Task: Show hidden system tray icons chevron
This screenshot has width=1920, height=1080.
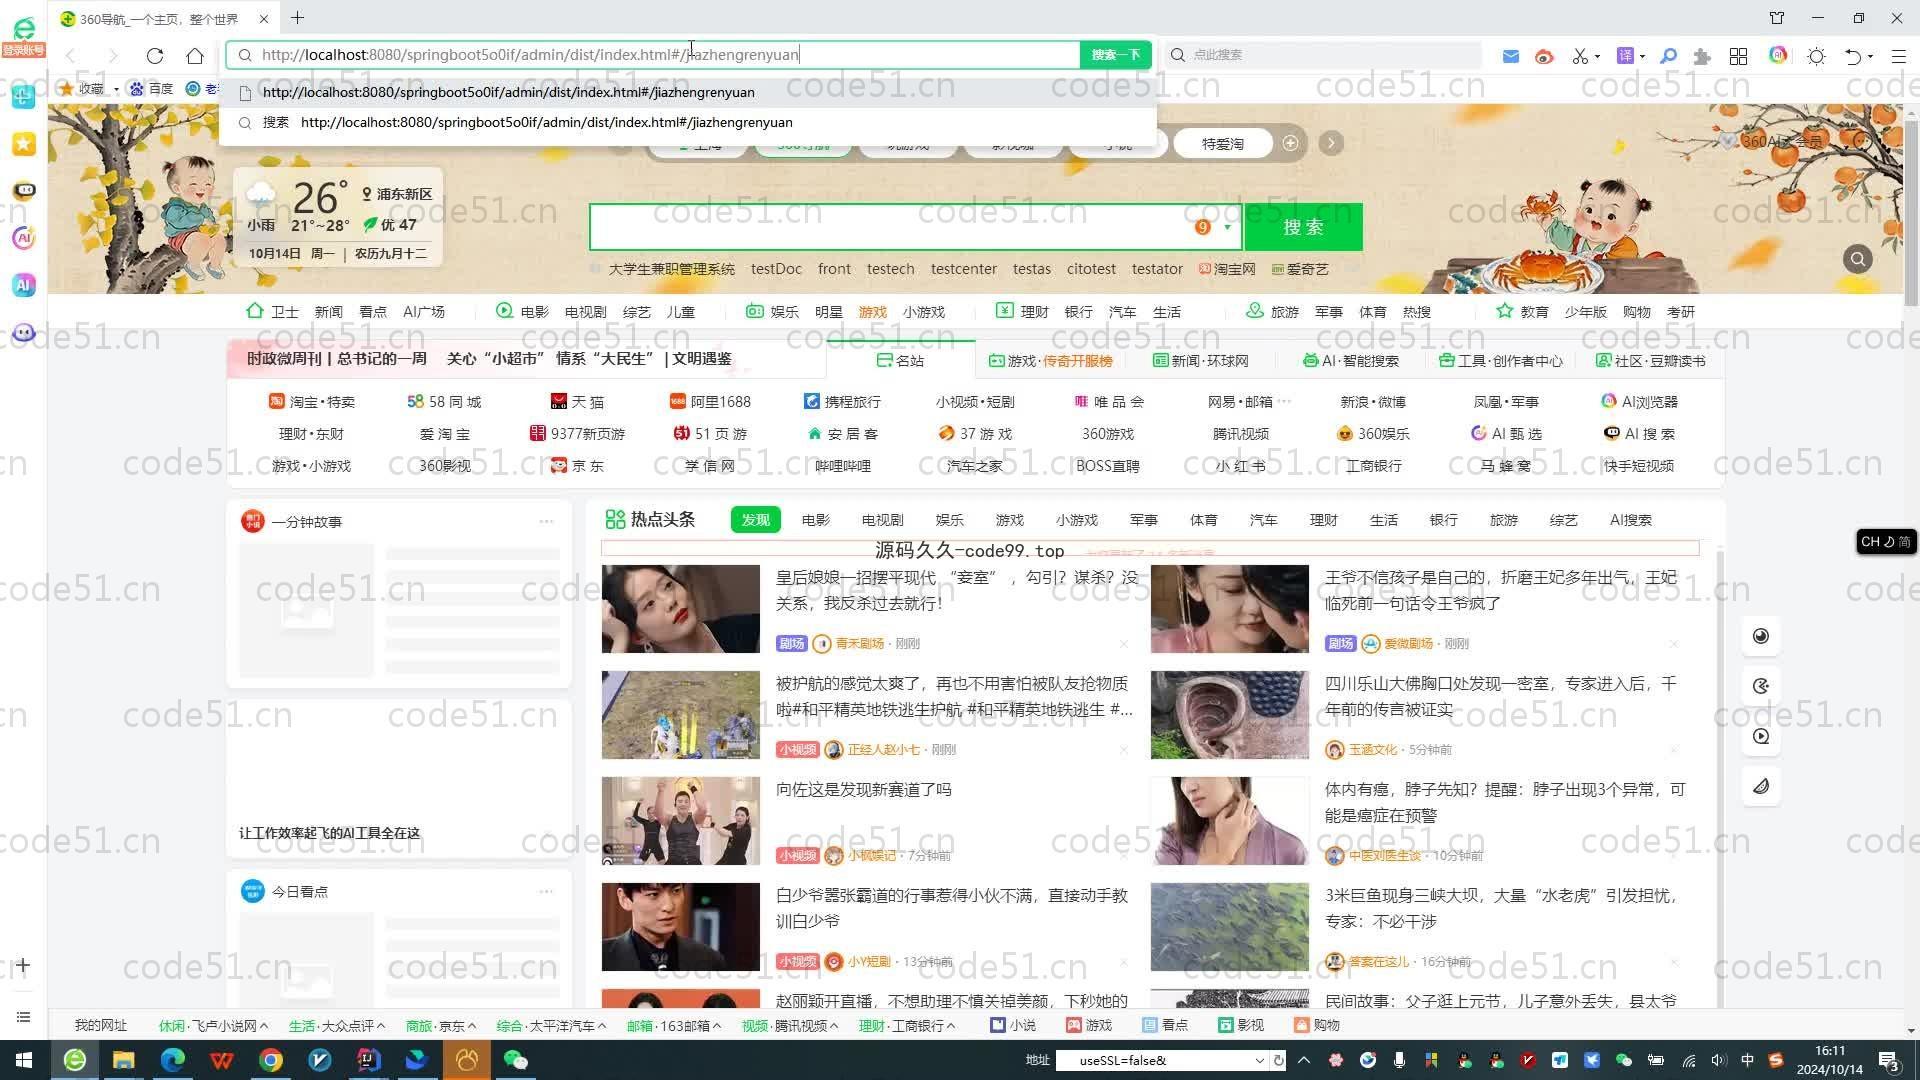Action: [1303, 1060]
